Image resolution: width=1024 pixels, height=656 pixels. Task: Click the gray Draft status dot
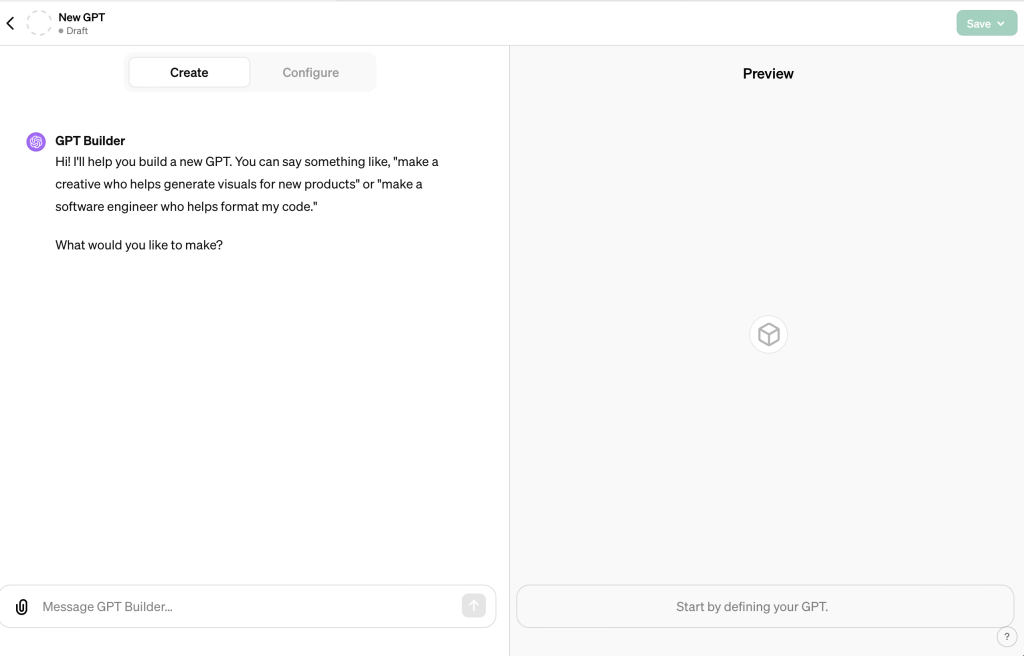click(61, 31)
